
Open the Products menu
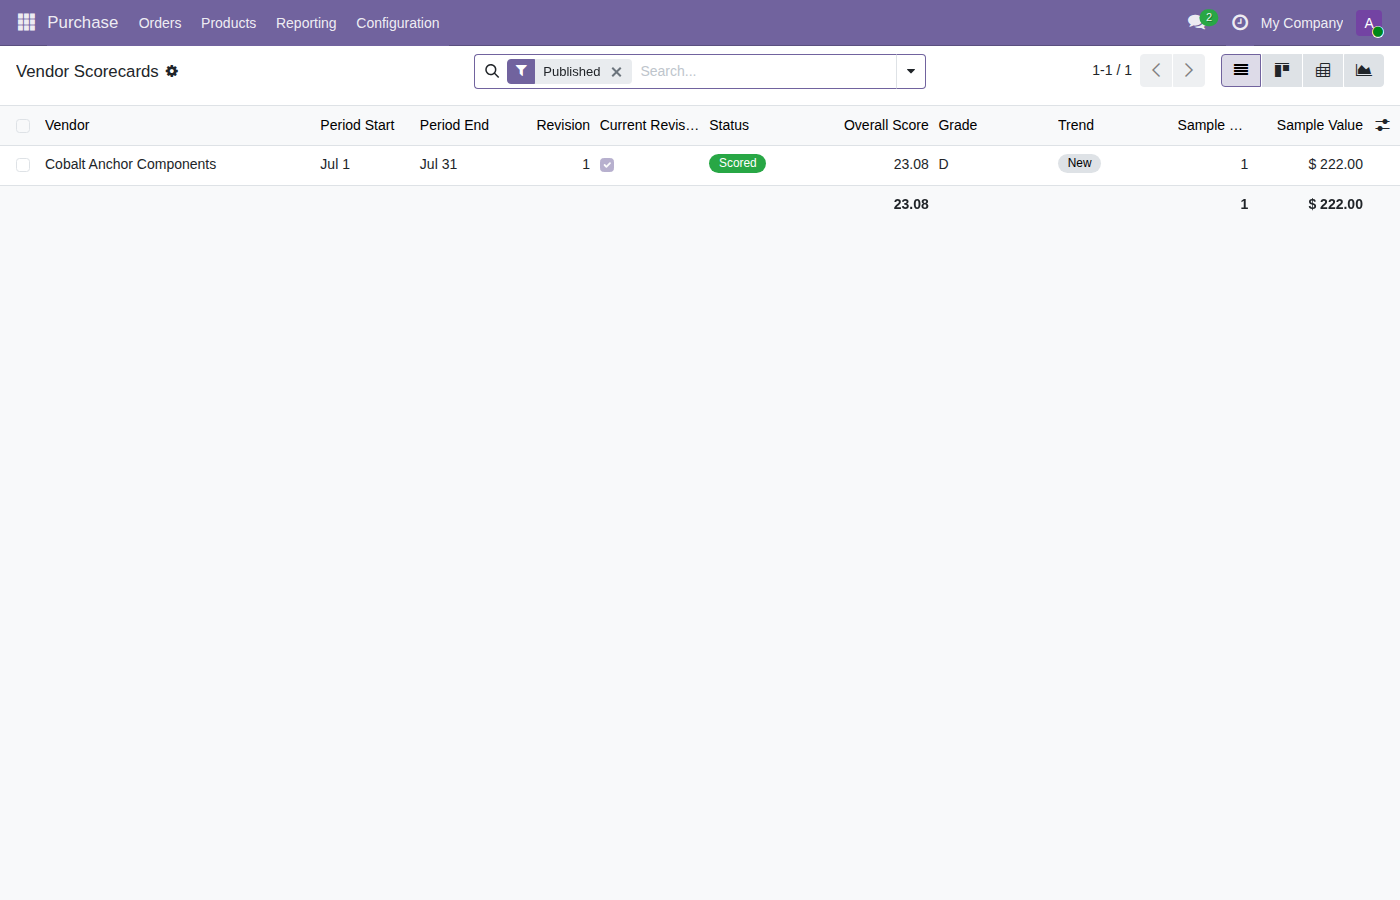(228, 23)
